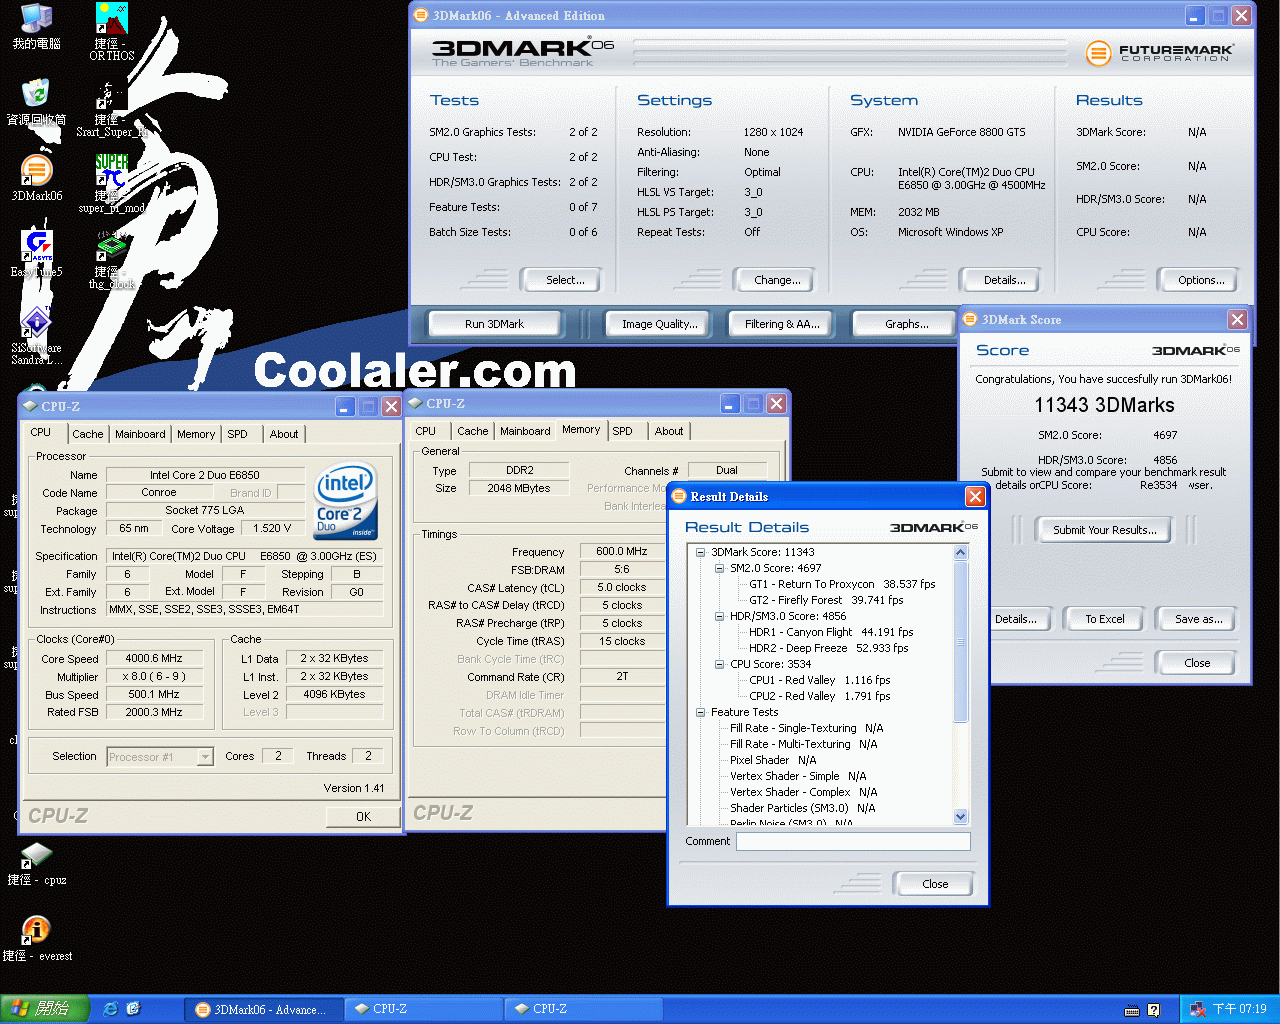The height and width of the screenshot is (1024, 1280).
Task: Click the Comment input field
Action: point(853,842)
